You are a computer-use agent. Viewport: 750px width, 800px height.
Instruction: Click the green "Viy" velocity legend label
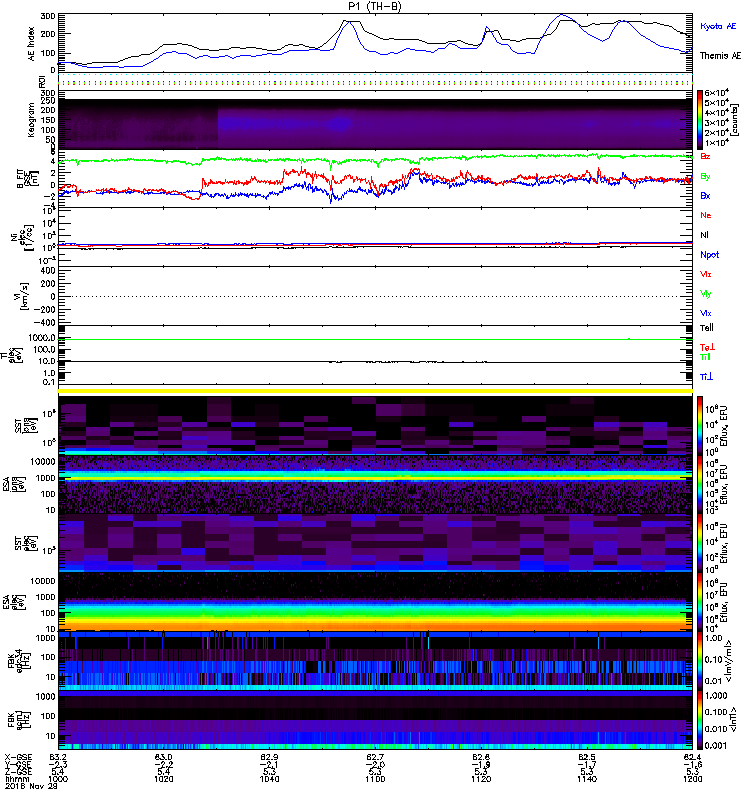(x=706, y=294)
